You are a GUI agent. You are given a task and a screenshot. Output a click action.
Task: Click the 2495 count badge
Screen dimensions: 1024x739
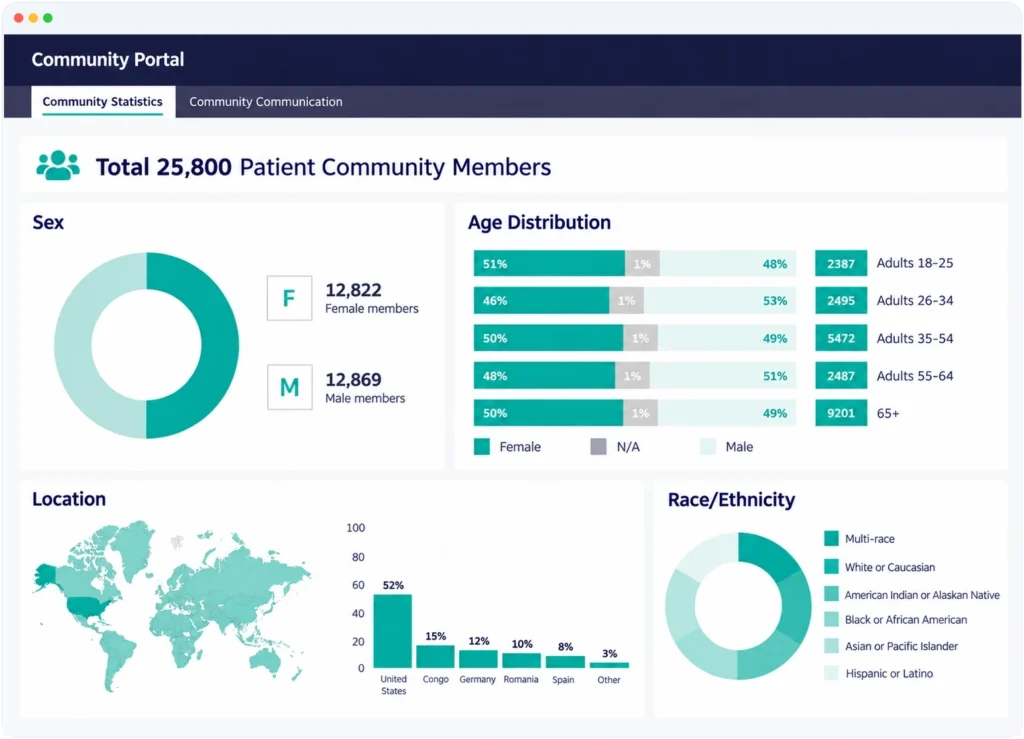tap(841, 301)
